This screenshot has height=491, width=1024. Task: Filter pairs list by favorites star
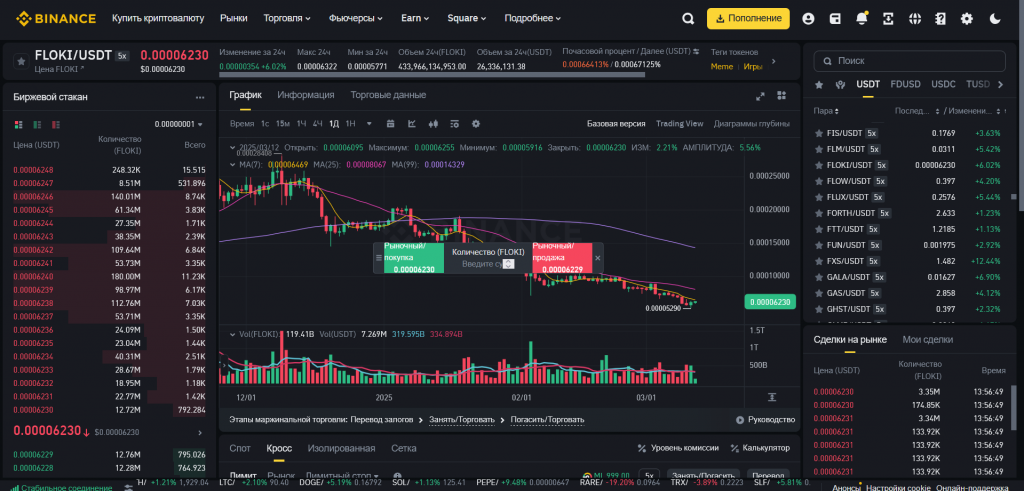[819, 84]
